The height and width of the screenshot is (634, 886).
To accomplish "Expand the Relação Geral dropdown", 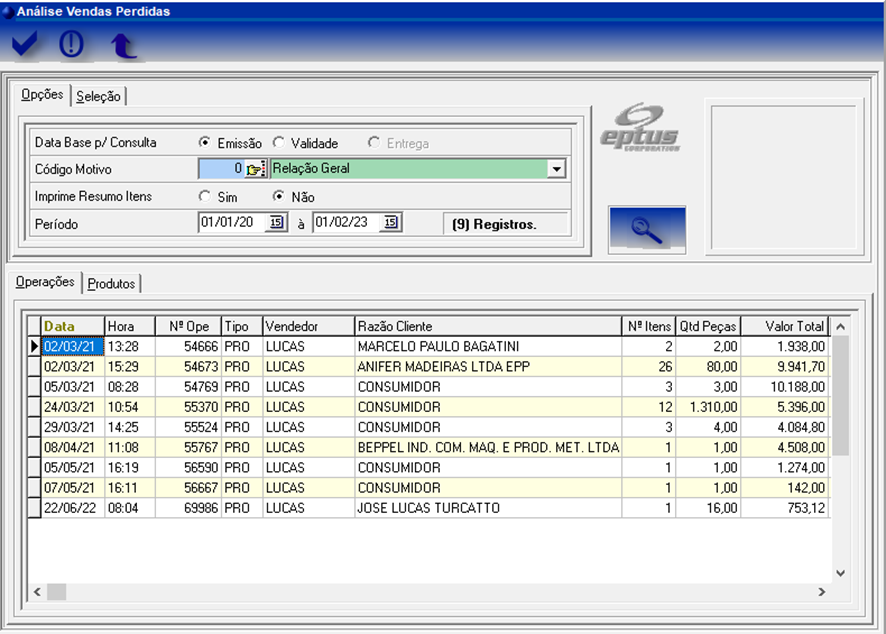I will 557,169.
